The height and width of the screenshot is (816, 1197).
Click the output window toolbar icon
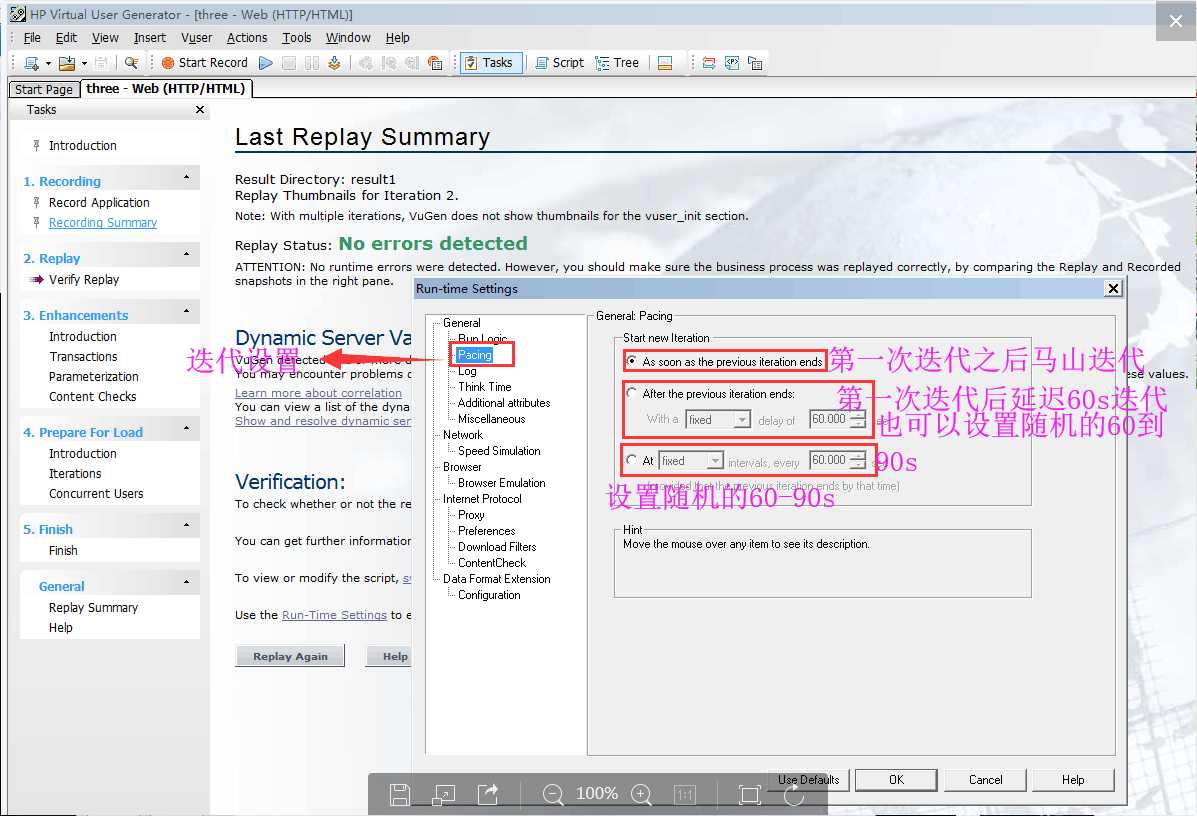point(665,63)
